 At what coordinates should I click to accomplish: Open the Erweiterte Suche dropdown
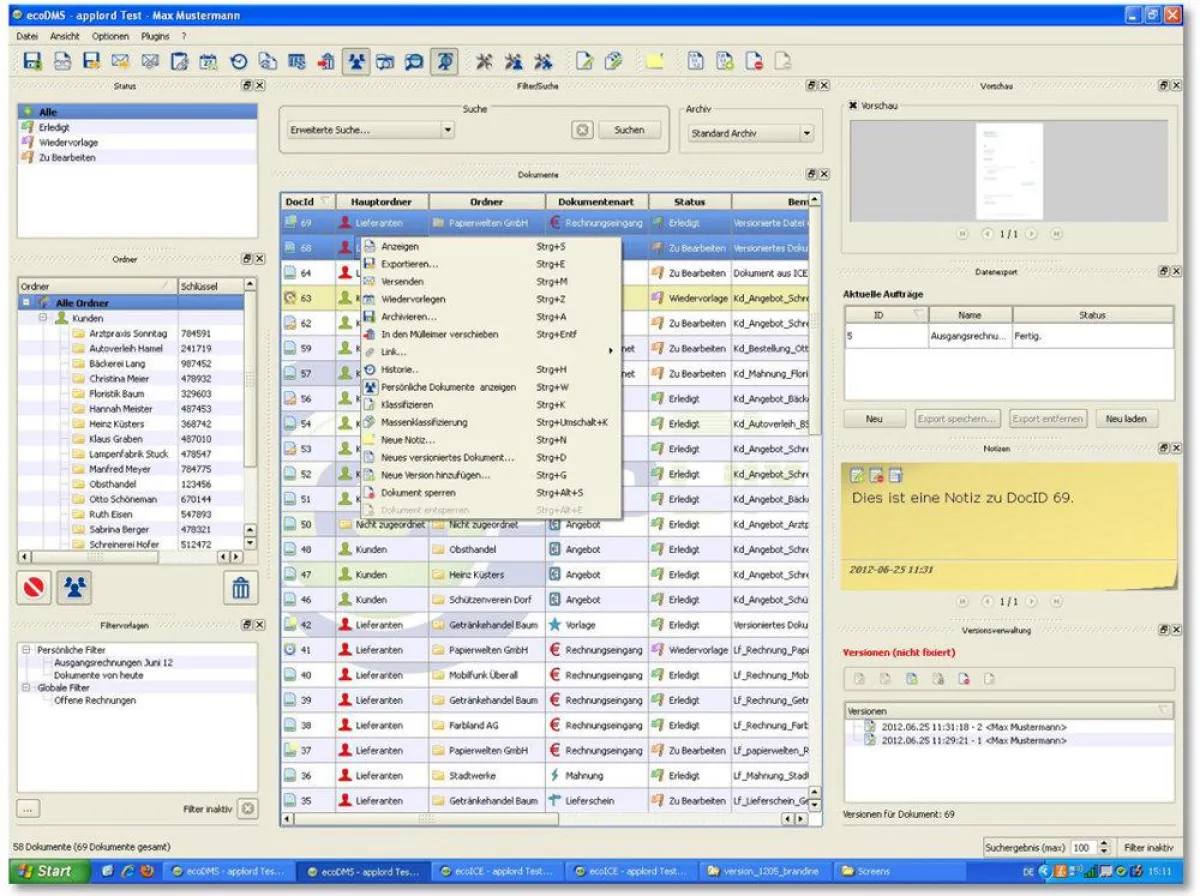click(447, 130)
